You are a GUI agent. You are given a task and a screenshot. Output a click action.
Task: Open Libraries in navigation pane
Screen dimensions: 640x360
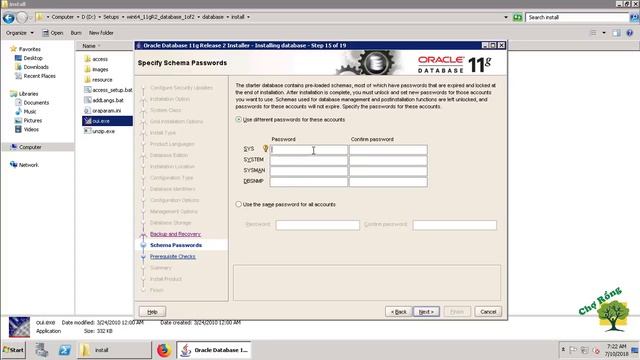point(24,93)
